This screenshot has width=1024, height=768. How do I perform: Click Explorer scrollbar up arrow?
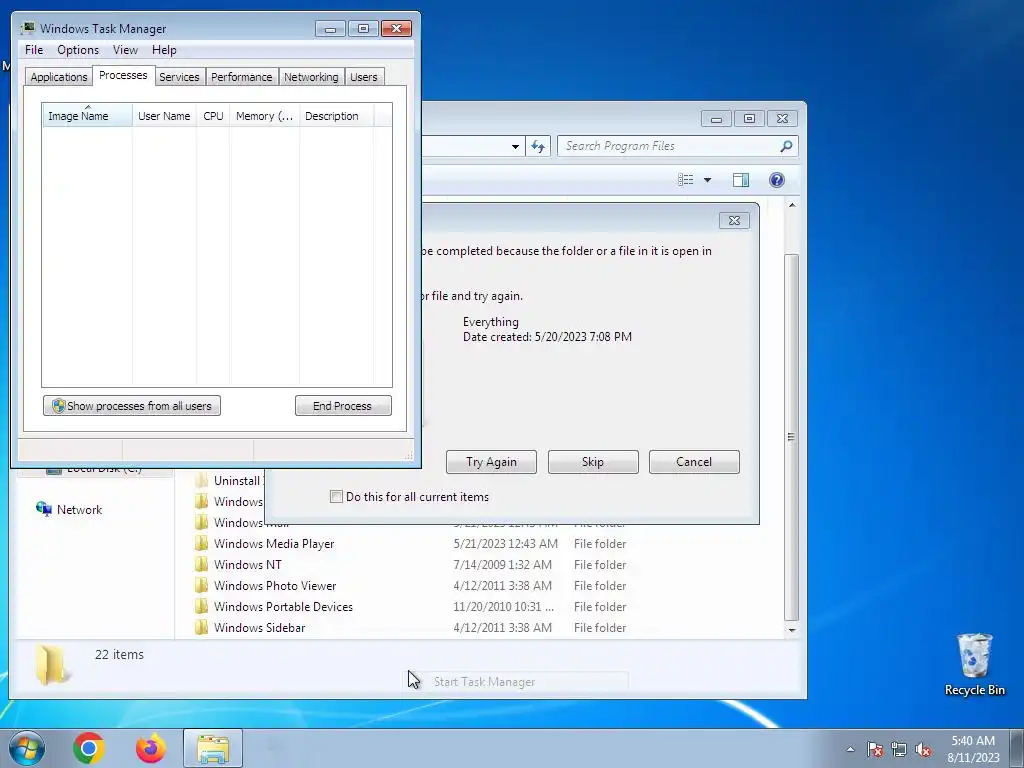pyautogui.click(x=792, y=205)
